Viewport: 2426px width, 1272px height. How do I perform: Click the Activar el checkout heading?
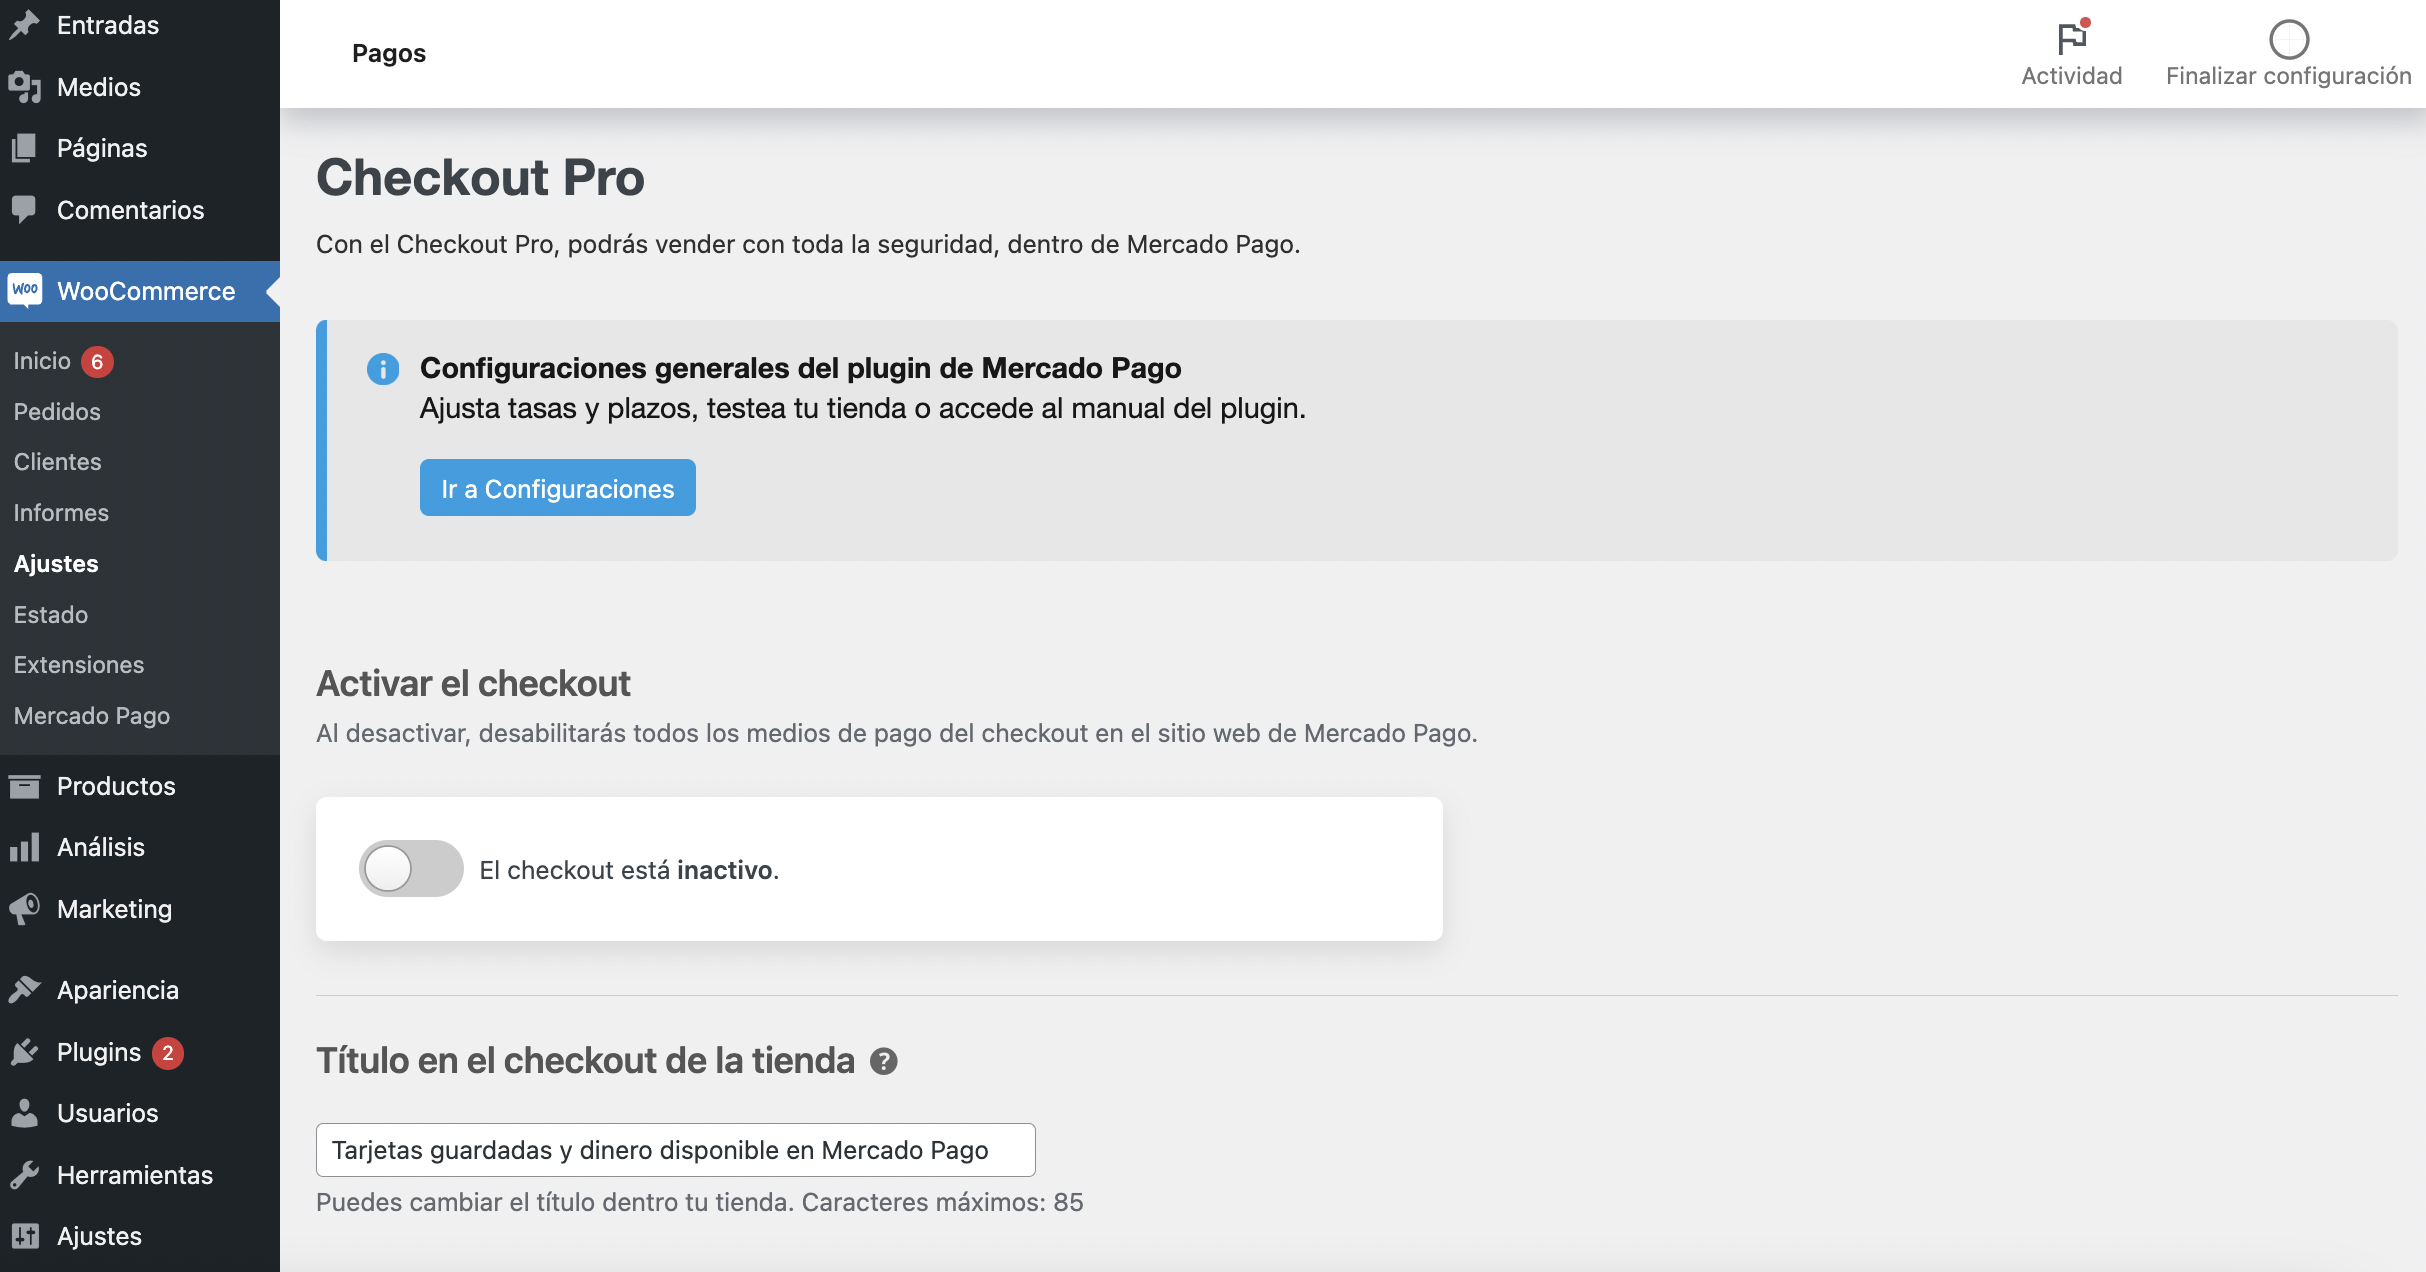[473, 684]
